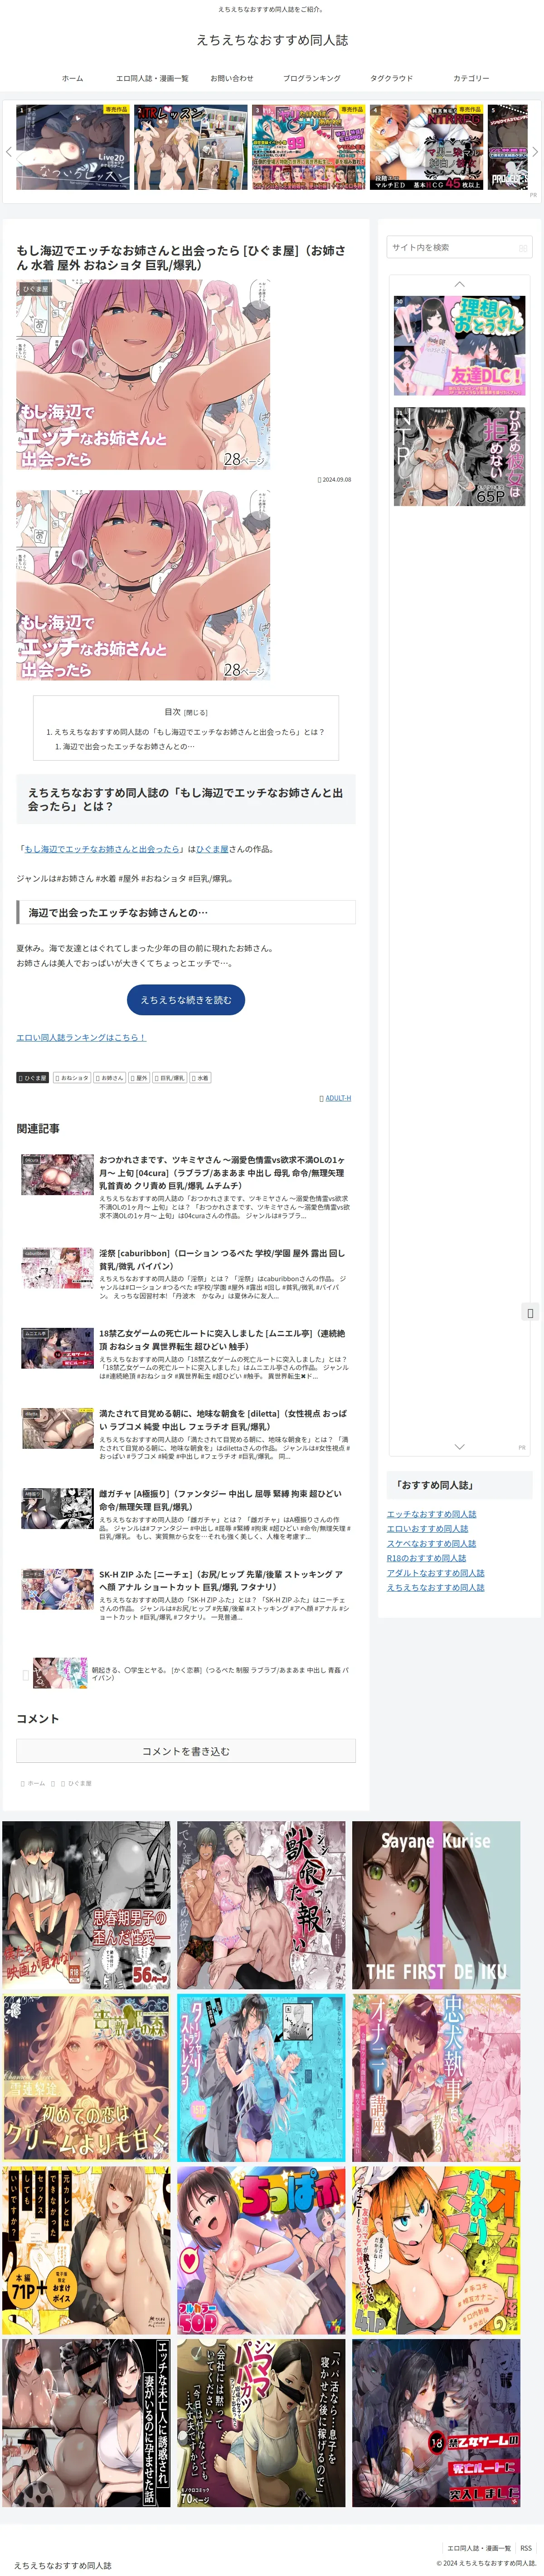544x2576 pixels.
Task: Click the scroll-to-top button on the right edge
Action: [x=530, y=1313]
